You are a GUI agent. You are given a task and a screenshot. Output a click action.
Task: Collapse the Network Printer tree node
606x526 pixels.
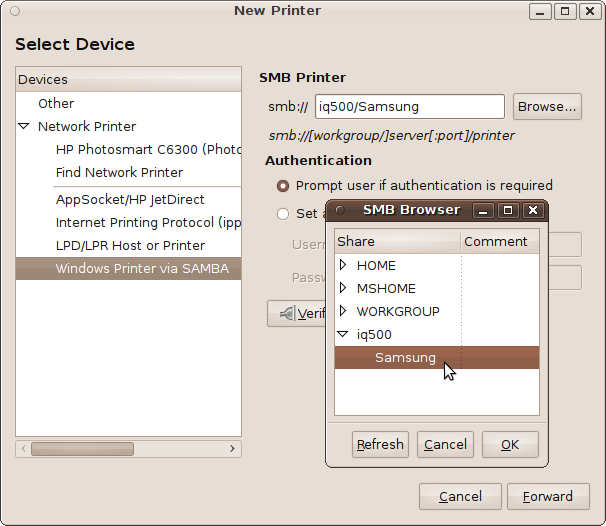(x=24, y=126)
